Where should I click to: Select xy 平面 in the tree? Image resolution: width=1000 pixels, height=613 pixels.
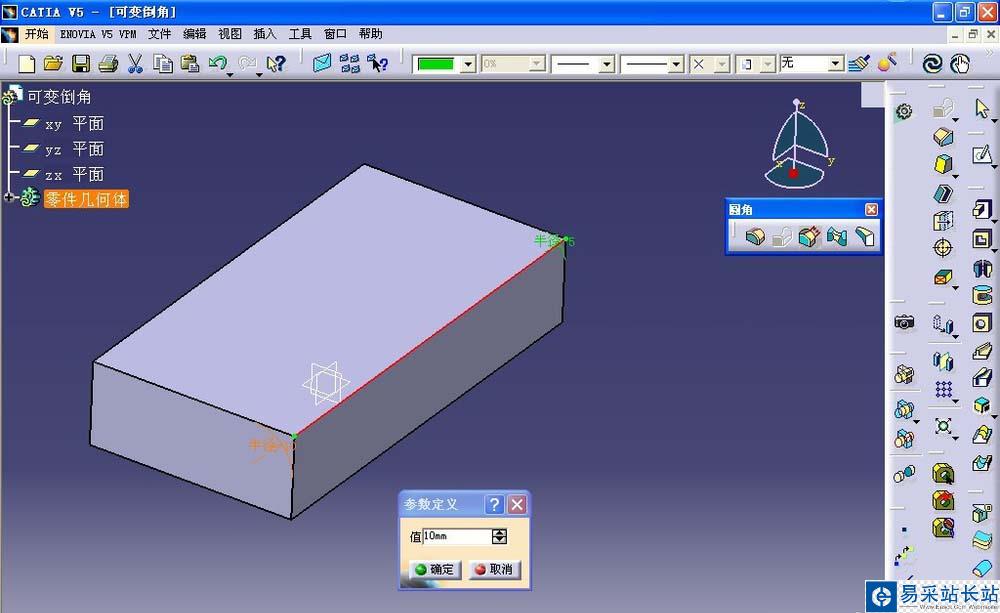(74, 123)
